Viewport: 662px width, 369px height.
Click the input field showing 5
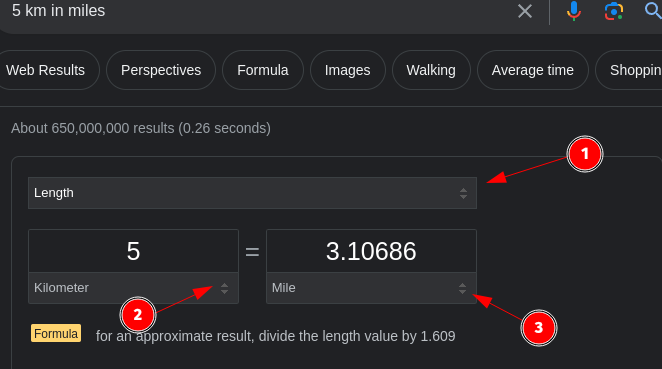coord(133,251)
